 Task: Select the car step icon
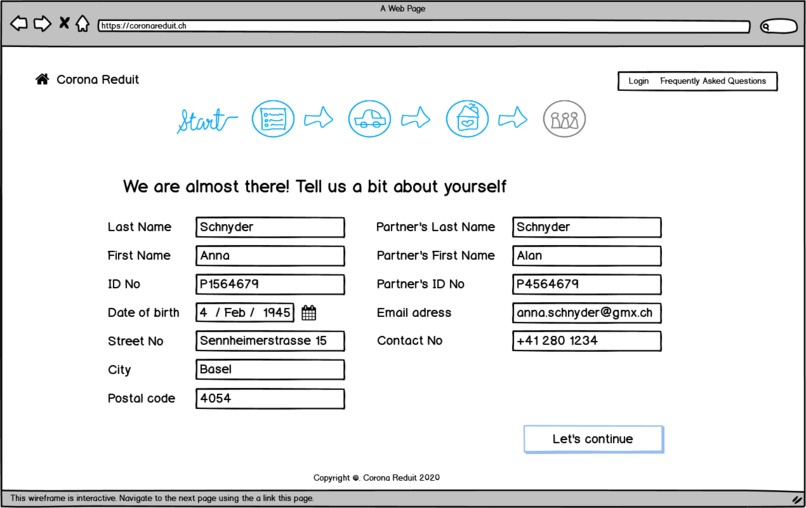(370, 119)
